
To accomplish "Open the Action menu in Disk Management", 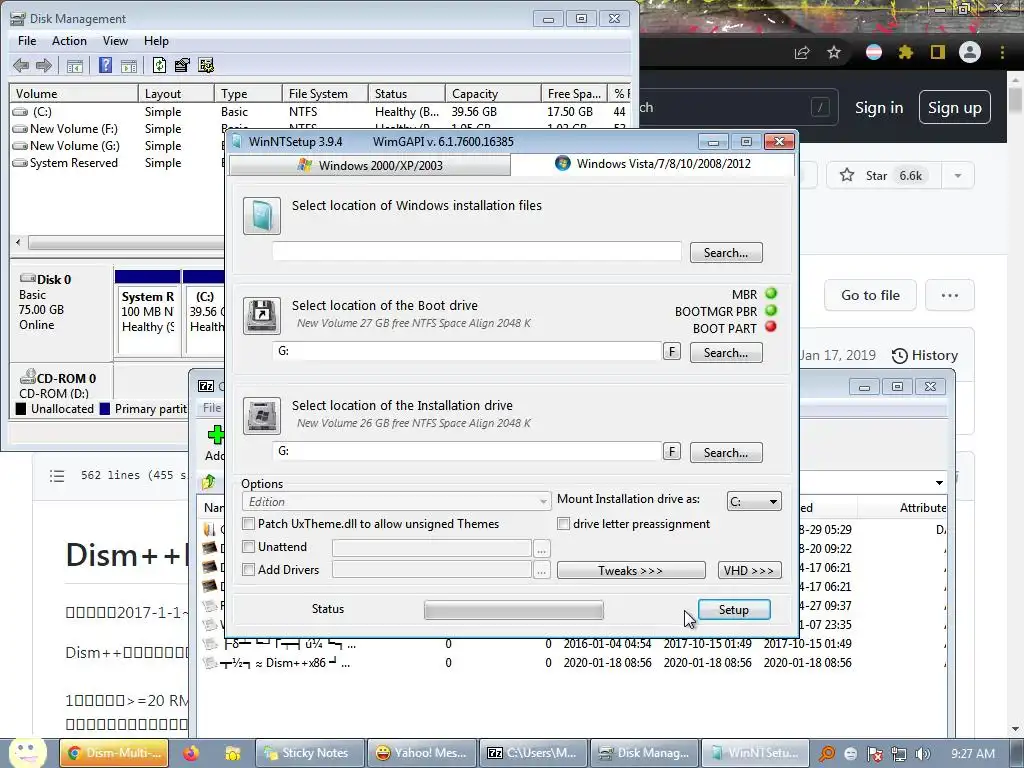I will [69, 40].
